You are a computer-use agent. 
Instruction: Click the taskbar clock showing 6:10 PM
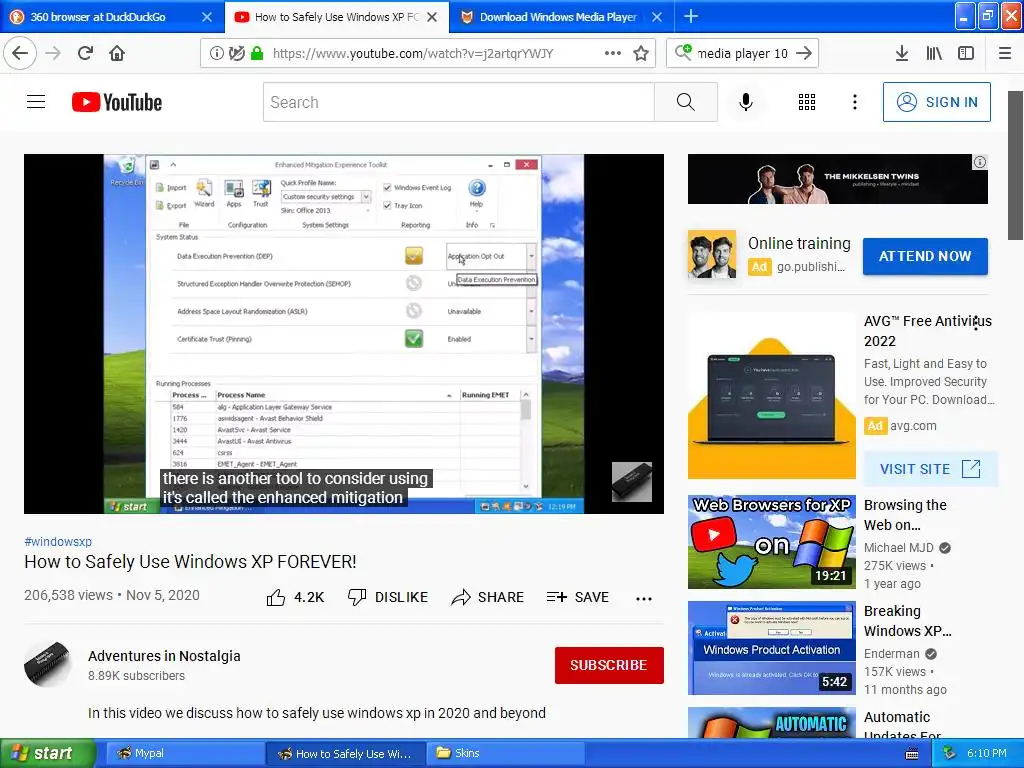986,753
